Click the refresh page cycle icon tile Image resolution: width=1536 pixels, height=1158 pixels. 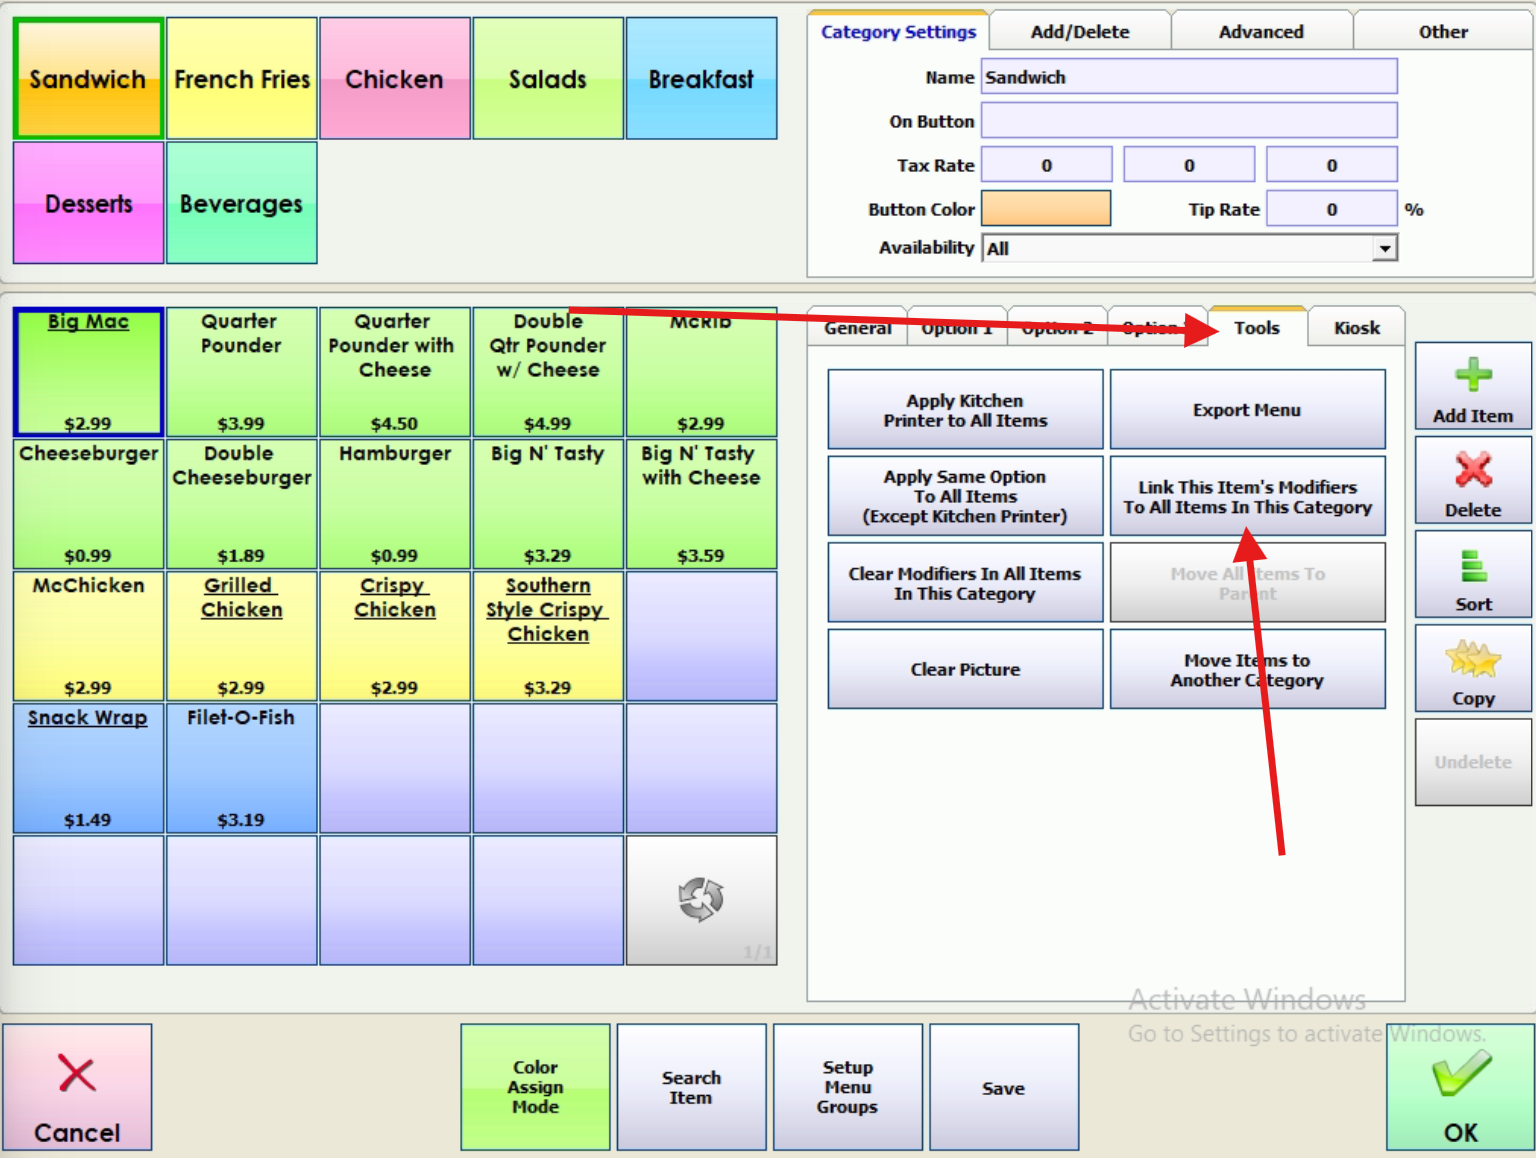tap(701, 900)
